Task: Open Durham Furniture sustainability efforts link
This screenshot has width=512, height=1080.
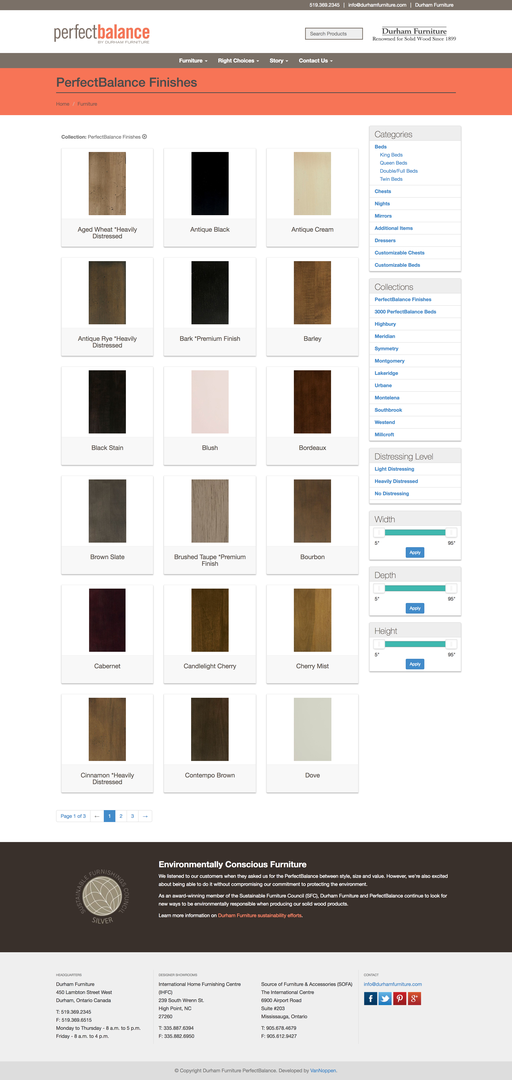Action: 260,915
